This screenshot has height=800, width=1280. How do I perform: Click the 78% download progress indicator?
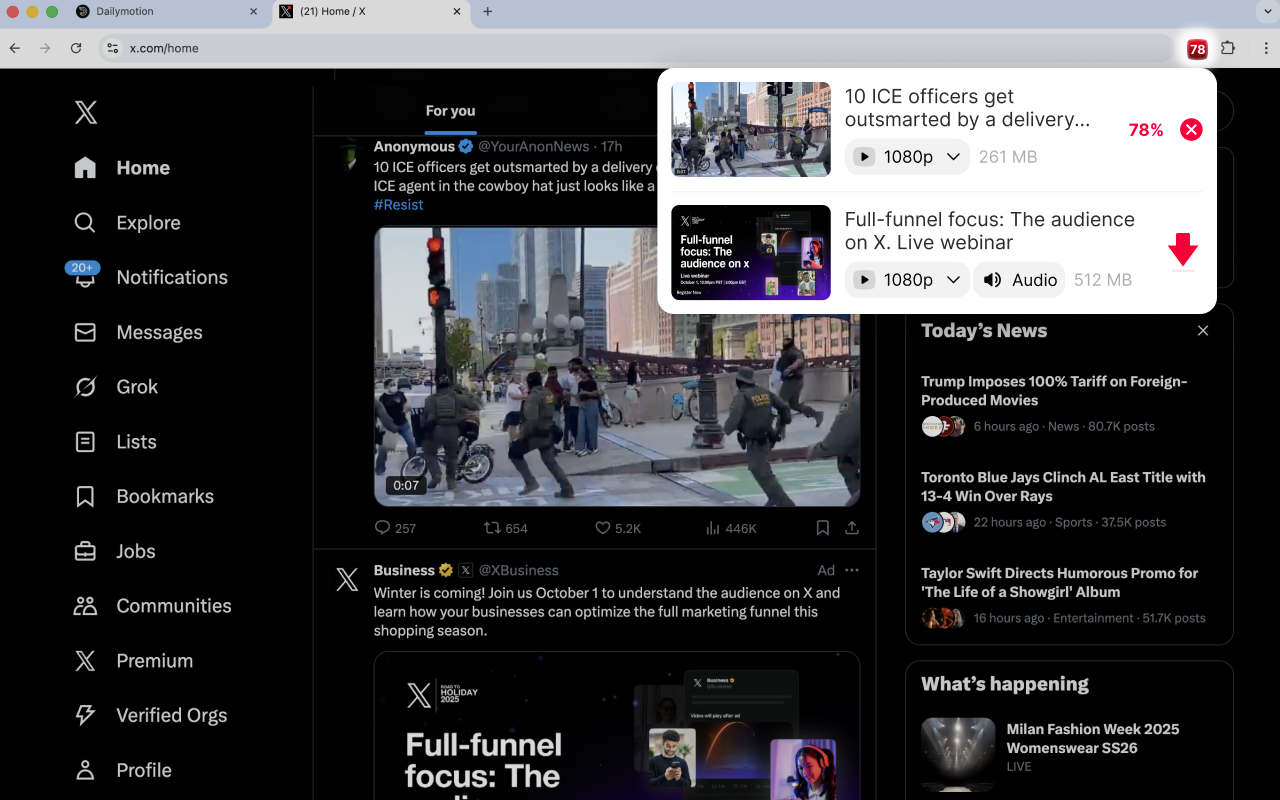click(1144, 129)
